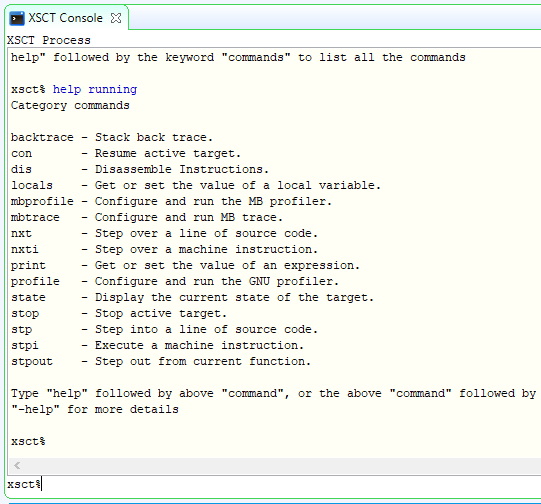Screen dimensions: 541x504
Task: Click the 'mbprofile' command entry
Action: pyautogui.click(x=42, y=201)
